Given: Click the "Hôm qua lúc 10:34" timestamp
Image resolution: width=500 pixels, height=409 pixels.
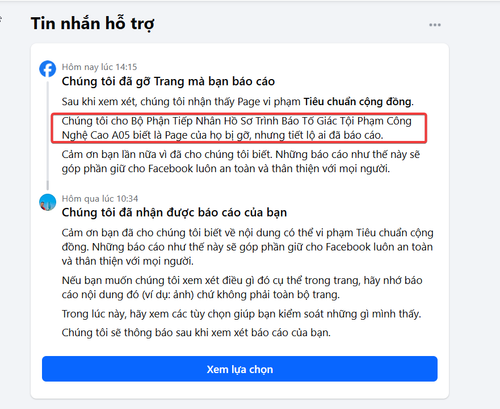Looking at the screenshot, I should click(x=100, y=199).
